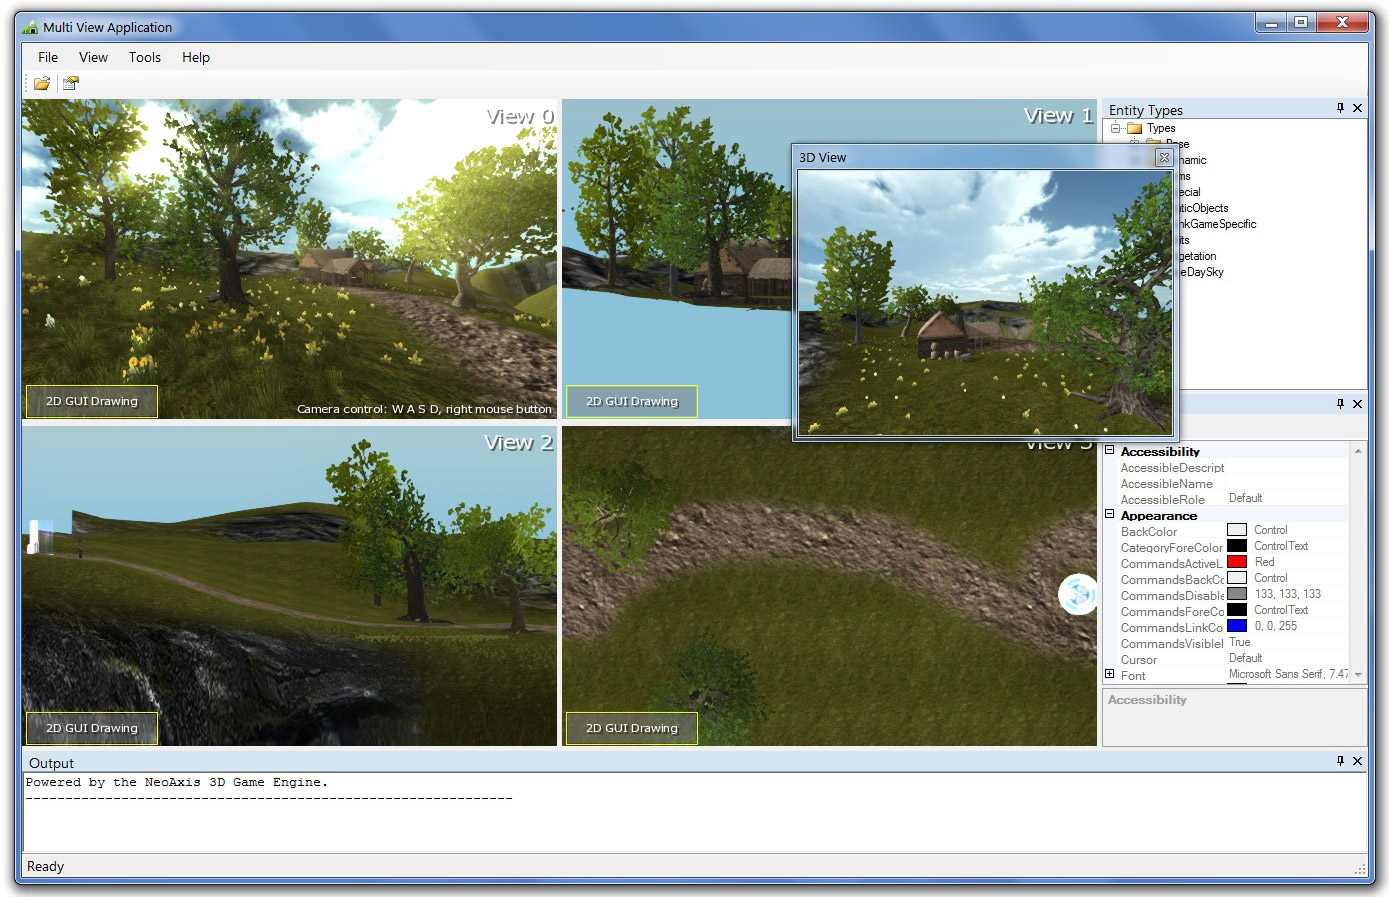The image size is (1389, 897).
Task: Open the View menu
Action: tap(93, 57)
